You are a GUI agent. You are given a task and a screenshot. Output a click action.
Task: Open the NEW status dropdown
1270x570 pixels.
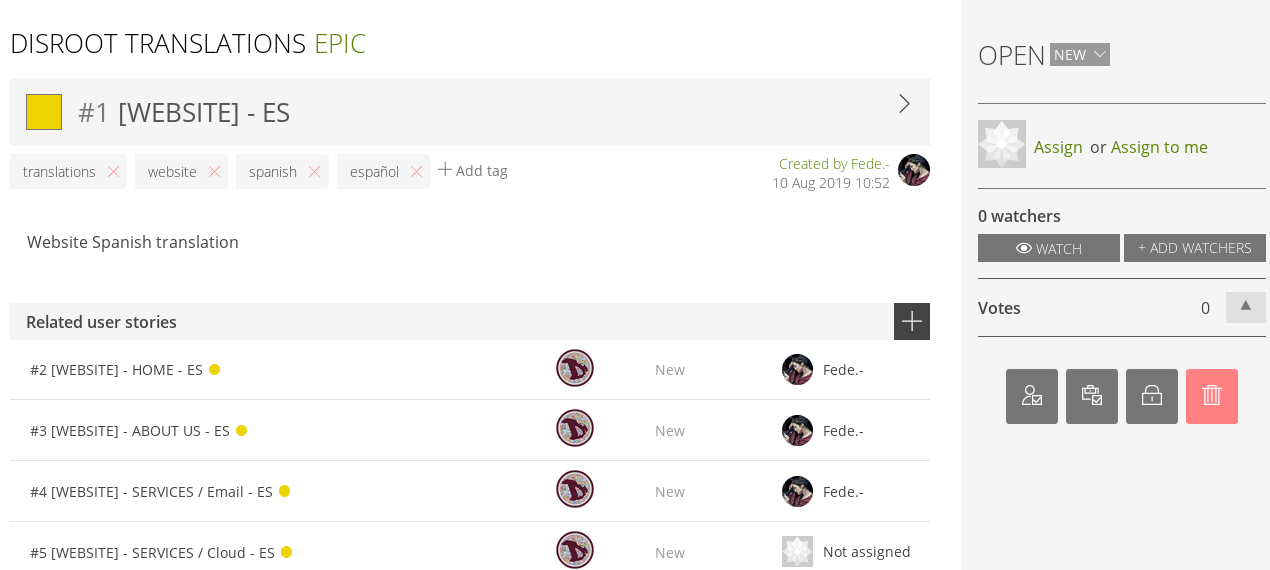(x=1079, y=55)
